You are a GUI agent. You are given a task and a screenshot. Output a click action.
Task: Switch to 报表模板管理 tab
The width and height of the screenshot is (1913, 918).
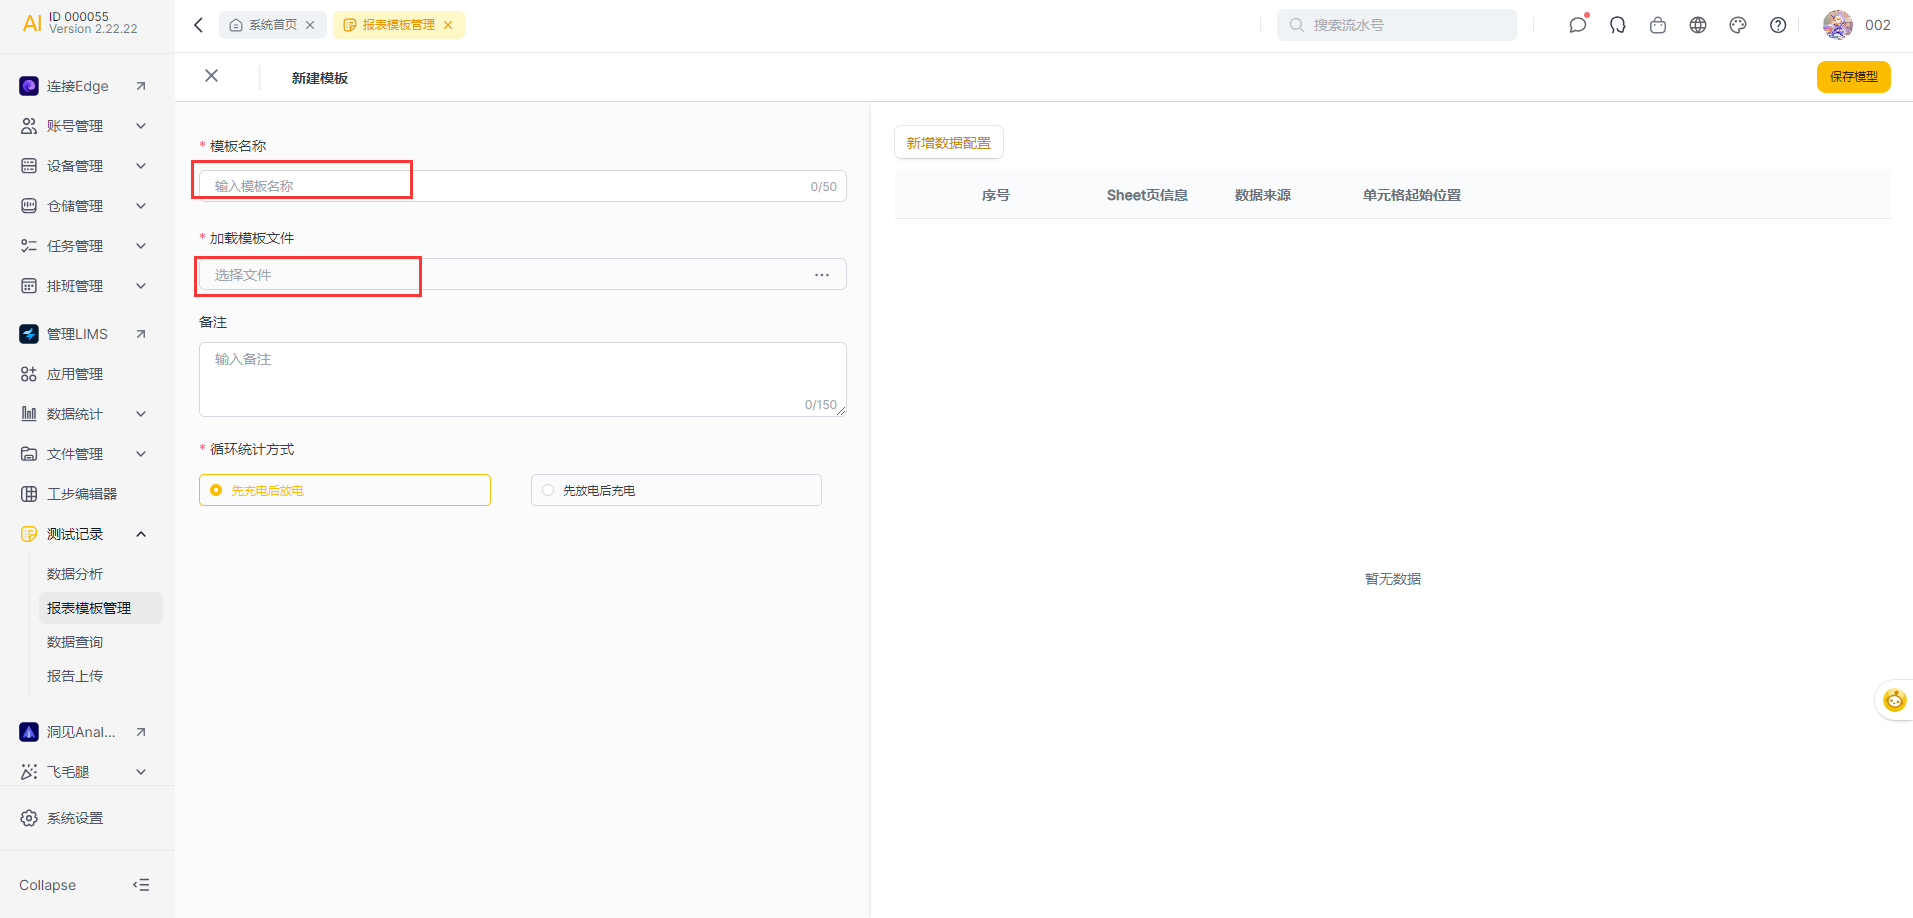pyautogui.click(x=399, y=25)
